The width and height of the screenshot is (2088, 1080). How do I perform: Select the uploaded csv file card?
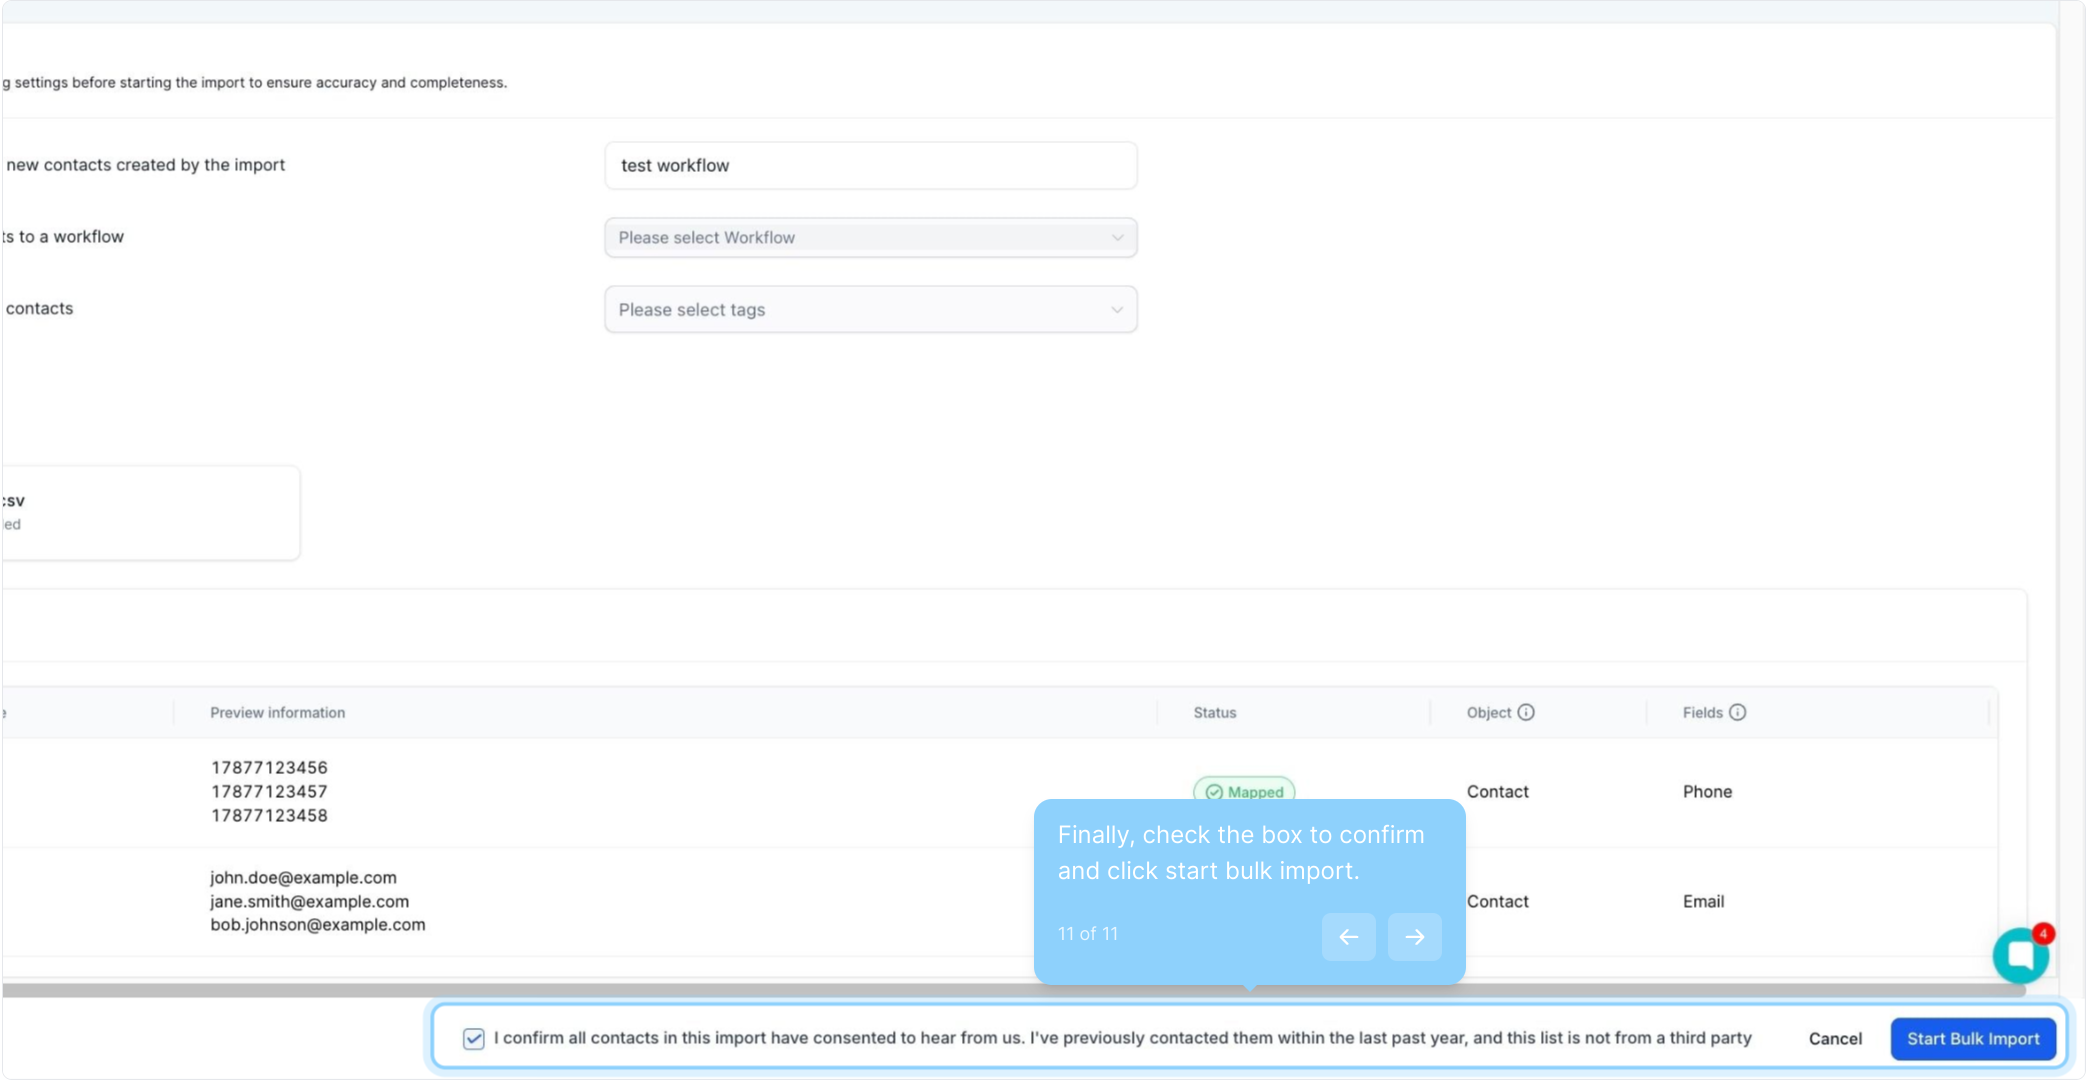click(x=150, y=512)
